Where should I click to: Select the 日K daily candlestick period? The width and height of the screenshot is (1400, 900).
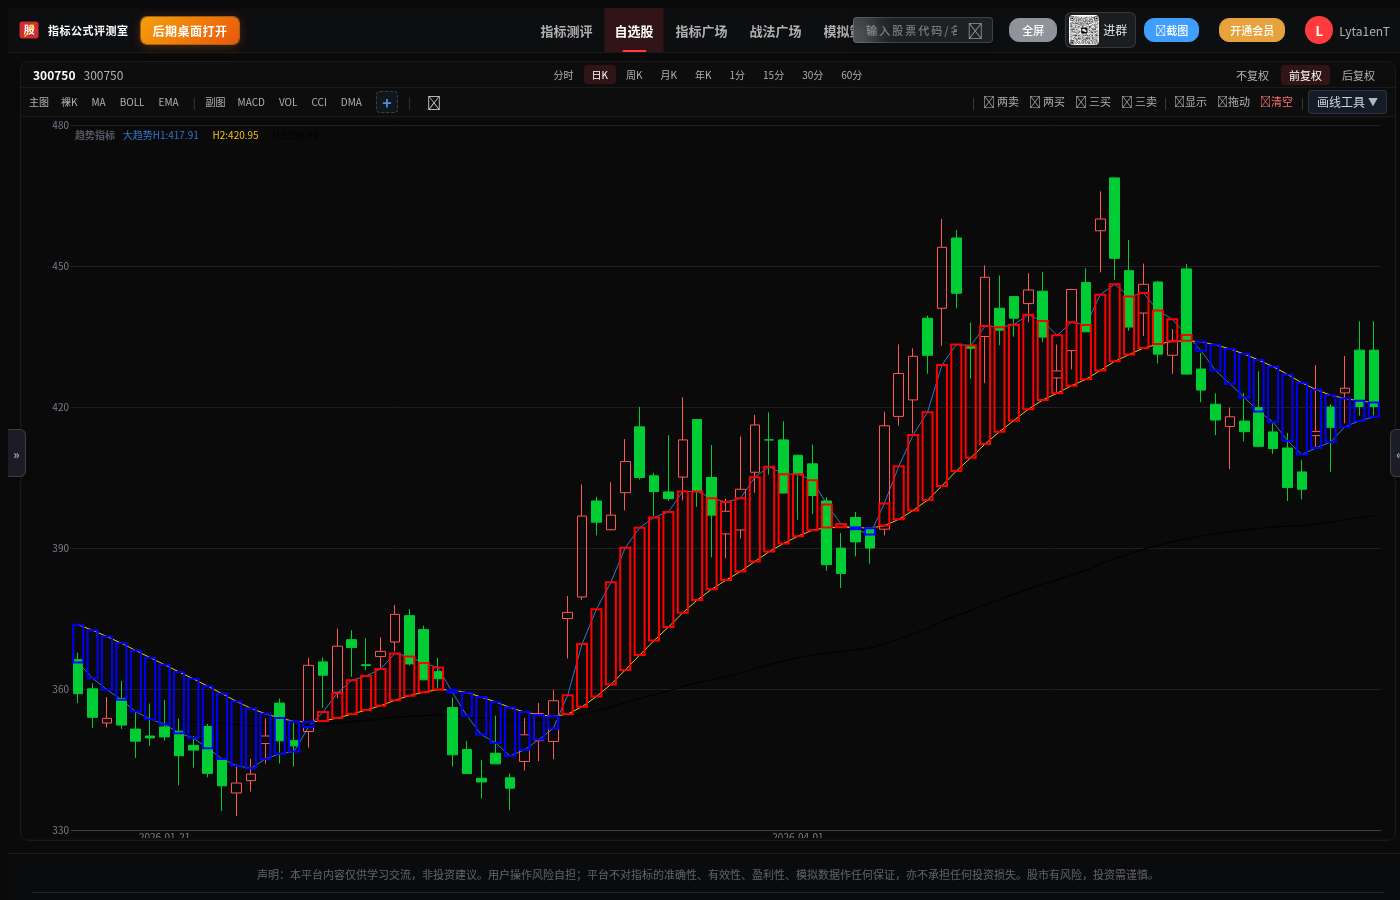click(600, 76)
